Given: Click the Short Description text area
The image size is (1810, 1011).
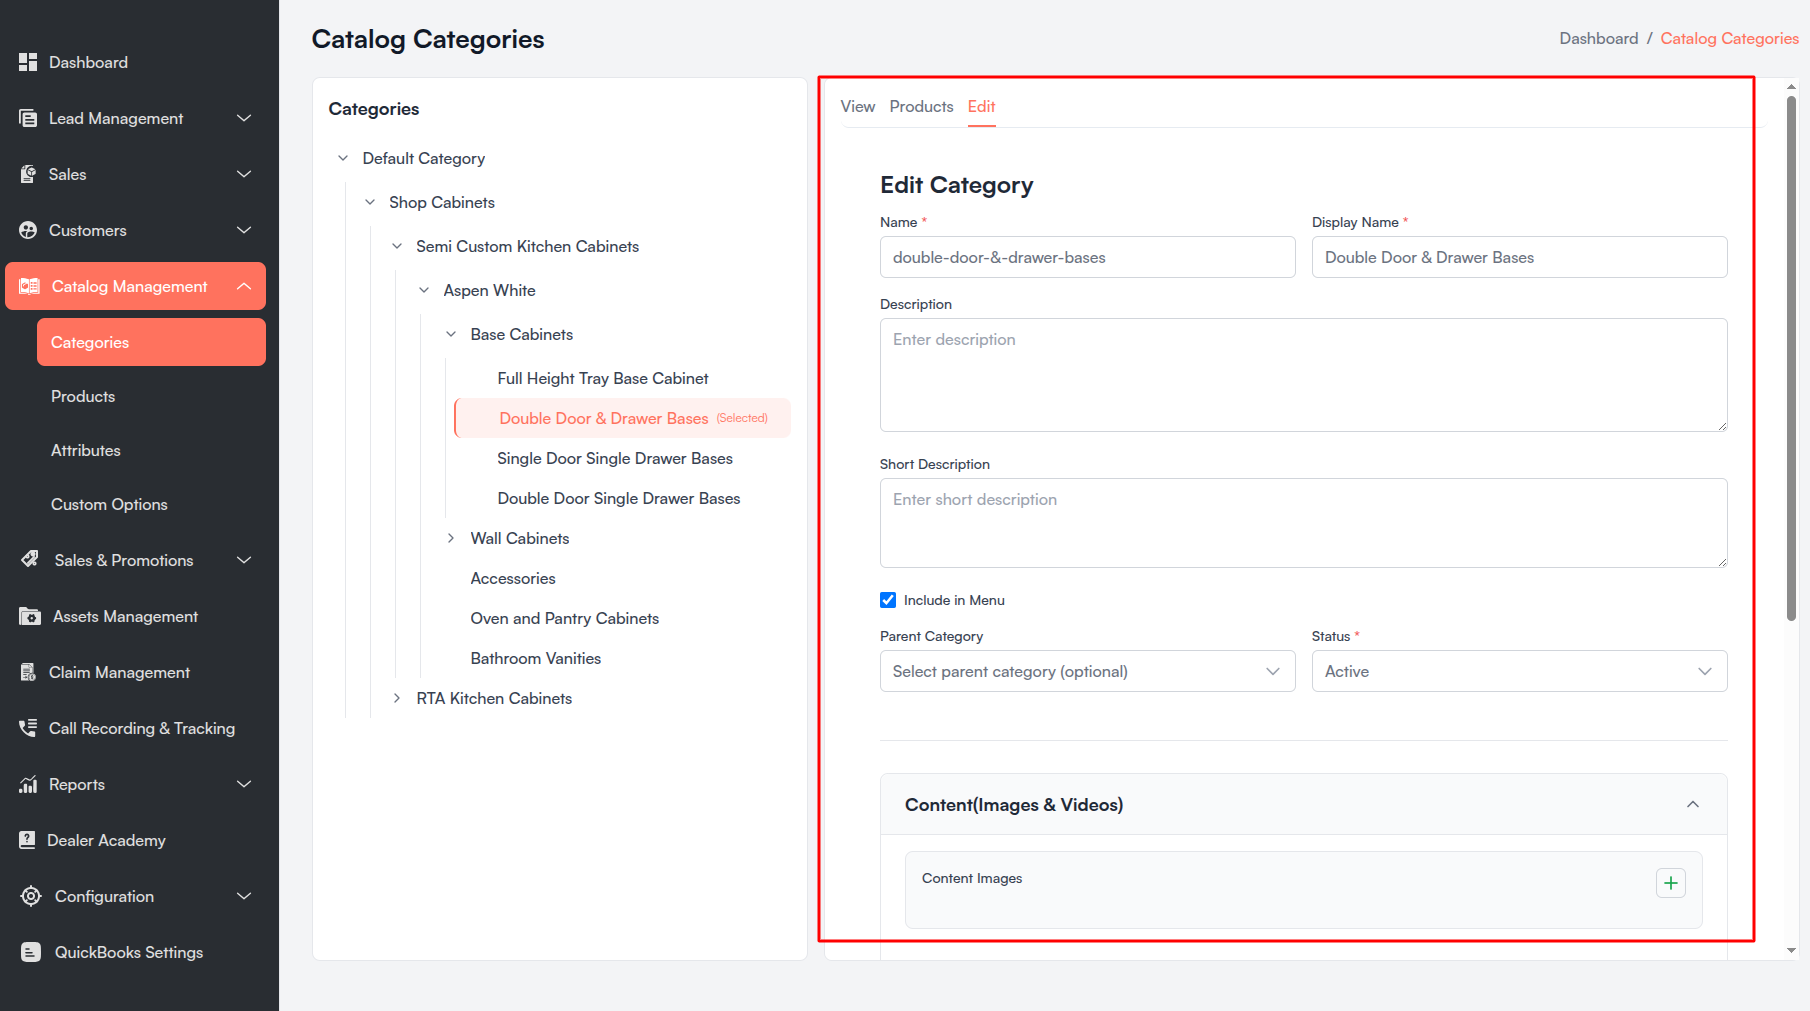Looking at the screenshot, I should (1303, 523).
